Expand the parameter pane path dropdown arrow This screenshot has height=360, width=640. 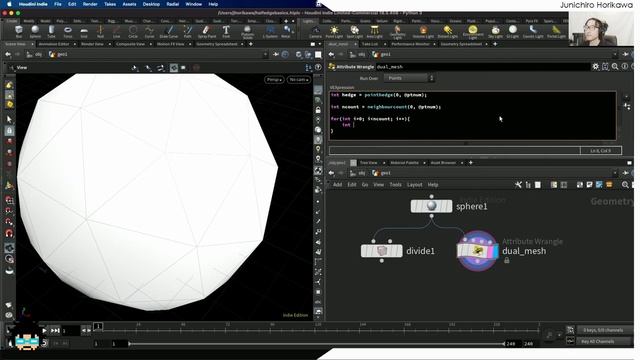(x=614, y=54)
